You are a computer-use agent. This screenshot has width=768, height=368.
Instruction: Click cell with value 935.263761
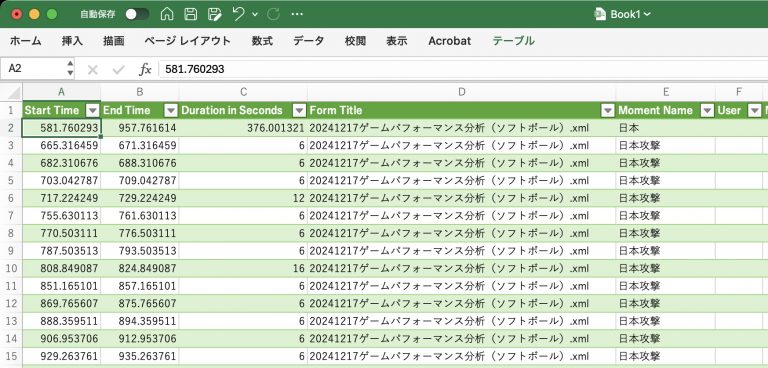click(x=140, y=356)
